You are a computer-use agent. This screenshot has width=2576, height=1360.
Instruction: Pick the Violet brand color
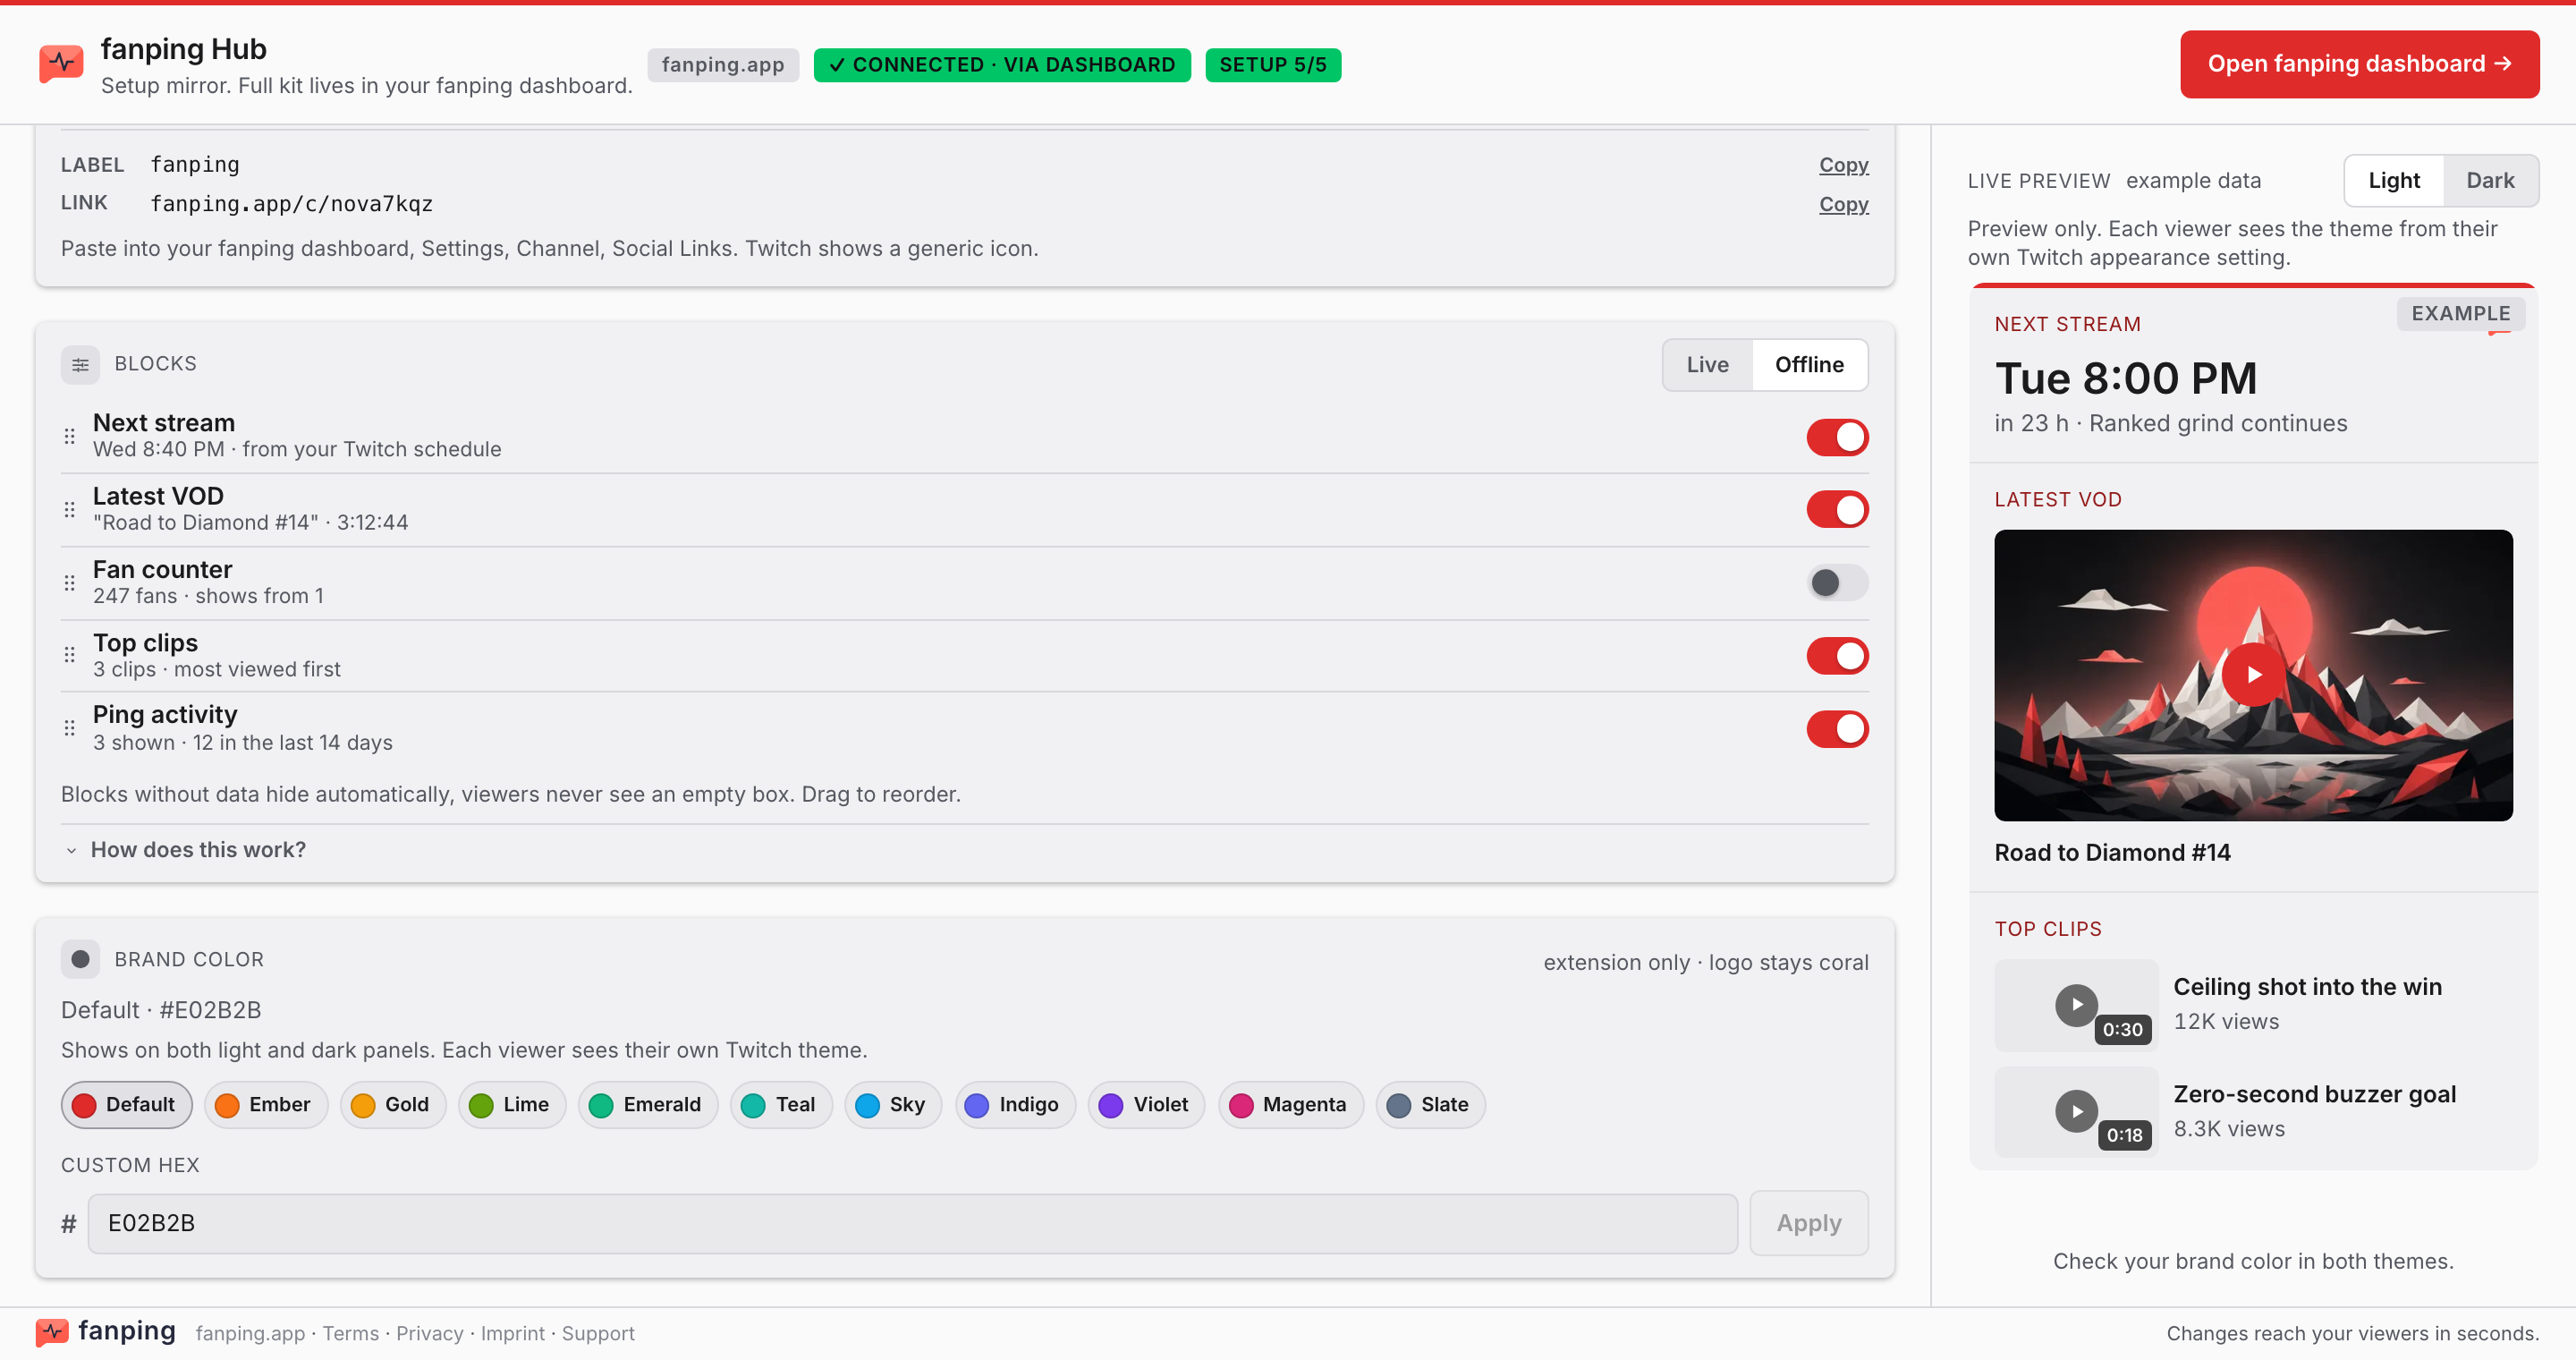(1146, 1105)
